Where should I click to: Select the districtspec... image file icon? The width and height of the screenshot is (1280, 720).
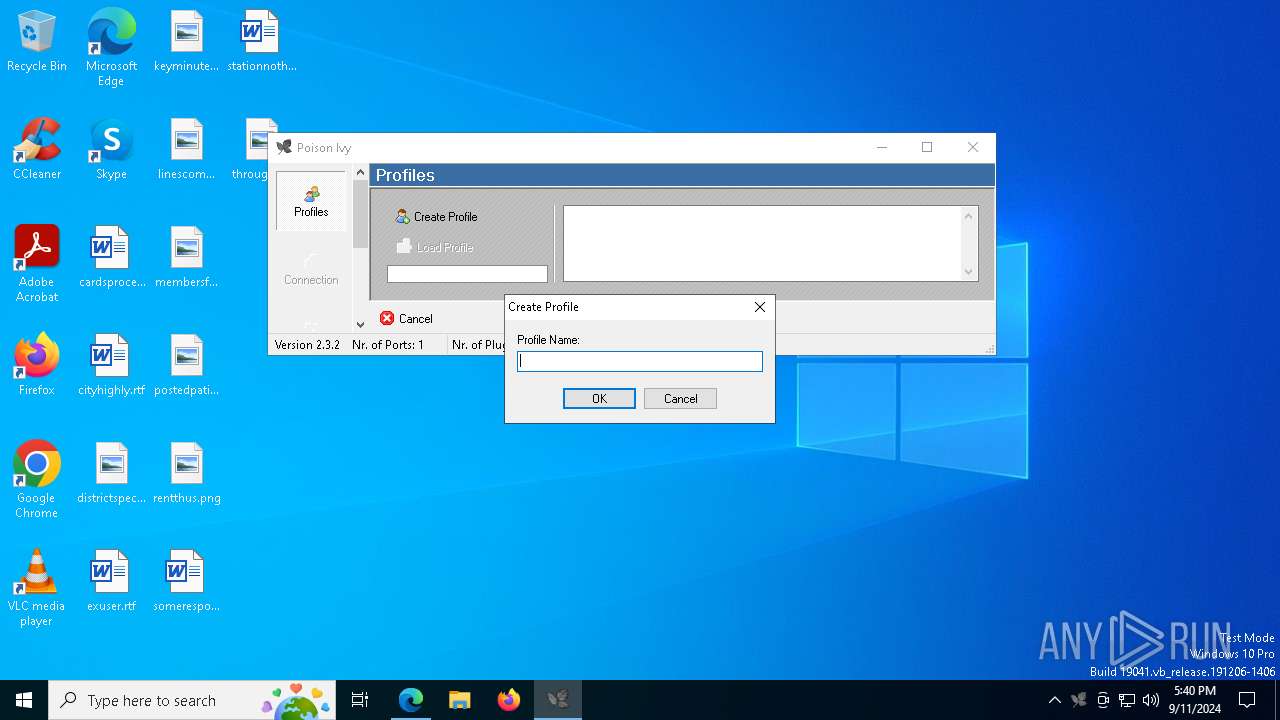pos(111,474)
